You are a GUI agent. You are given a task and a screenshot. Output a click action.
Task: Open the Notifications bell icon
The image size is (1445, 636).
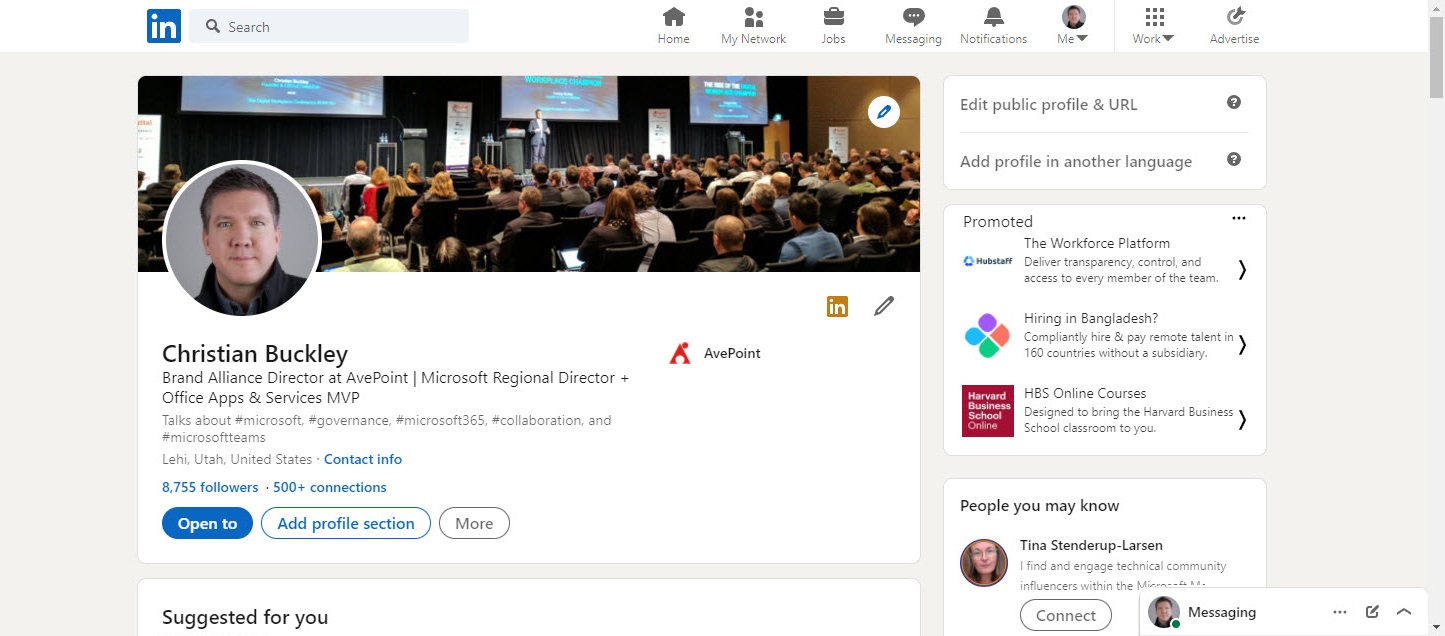(993, 17)
